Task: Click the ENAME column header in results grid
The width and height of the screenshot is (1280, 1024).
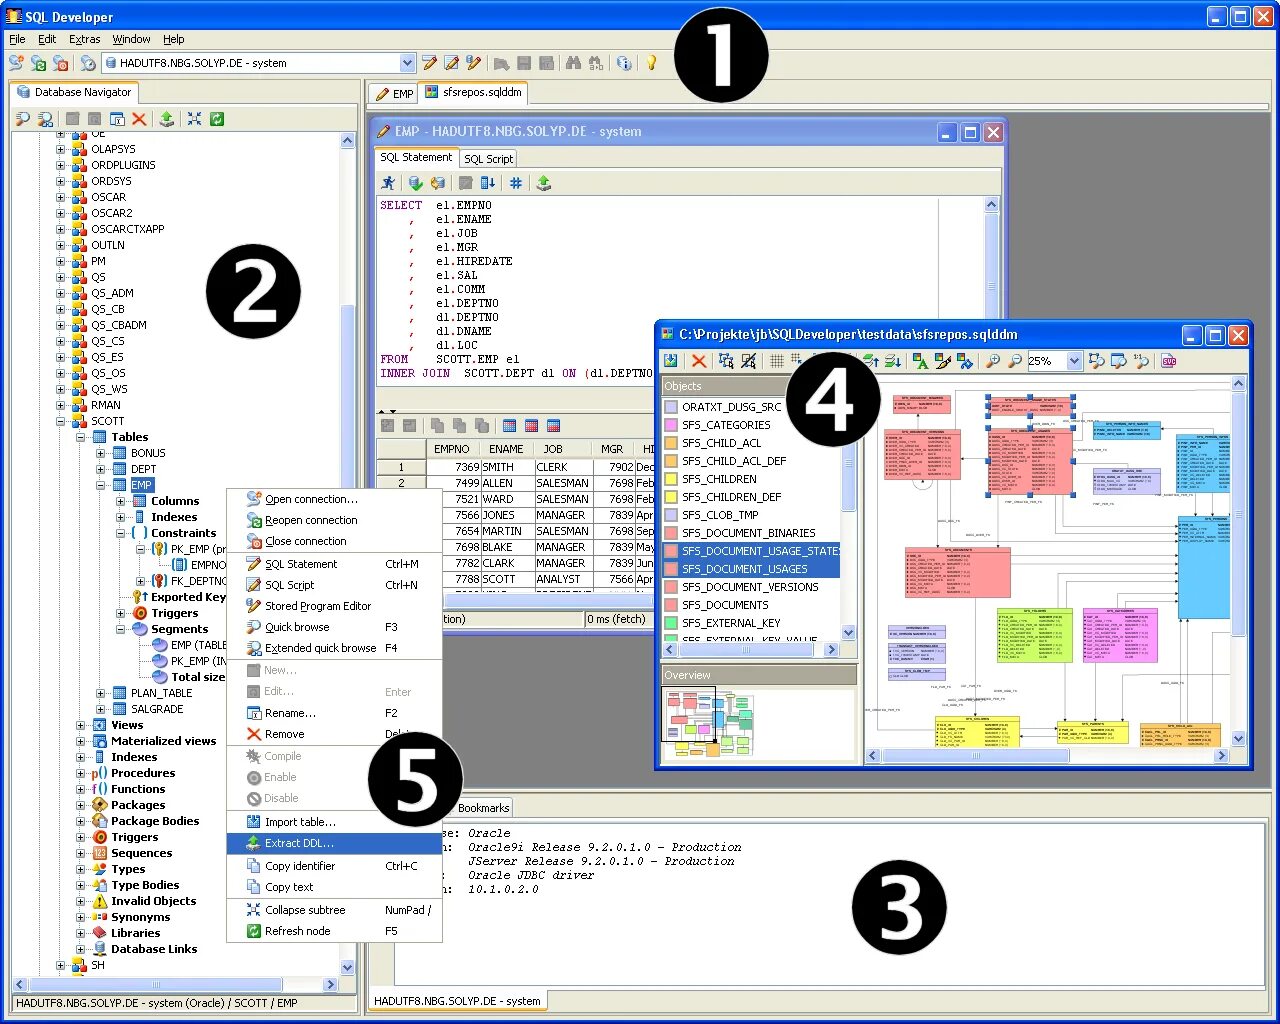Action: pyautogui.click(x=506, y=450)
